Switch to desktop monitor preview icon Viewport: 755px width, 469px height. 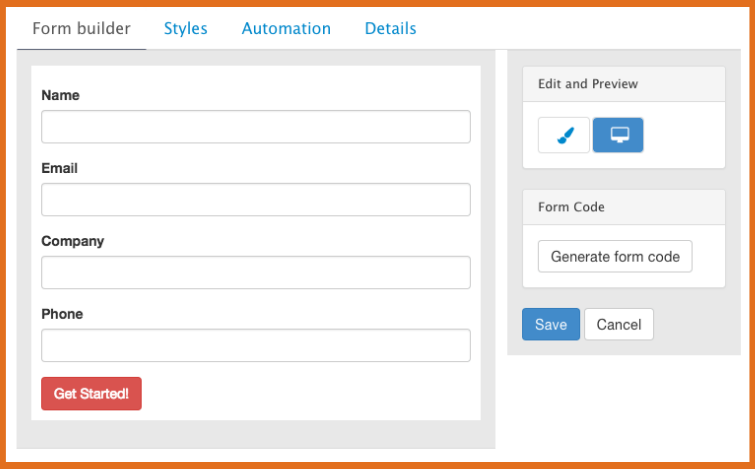click(618, 135)
